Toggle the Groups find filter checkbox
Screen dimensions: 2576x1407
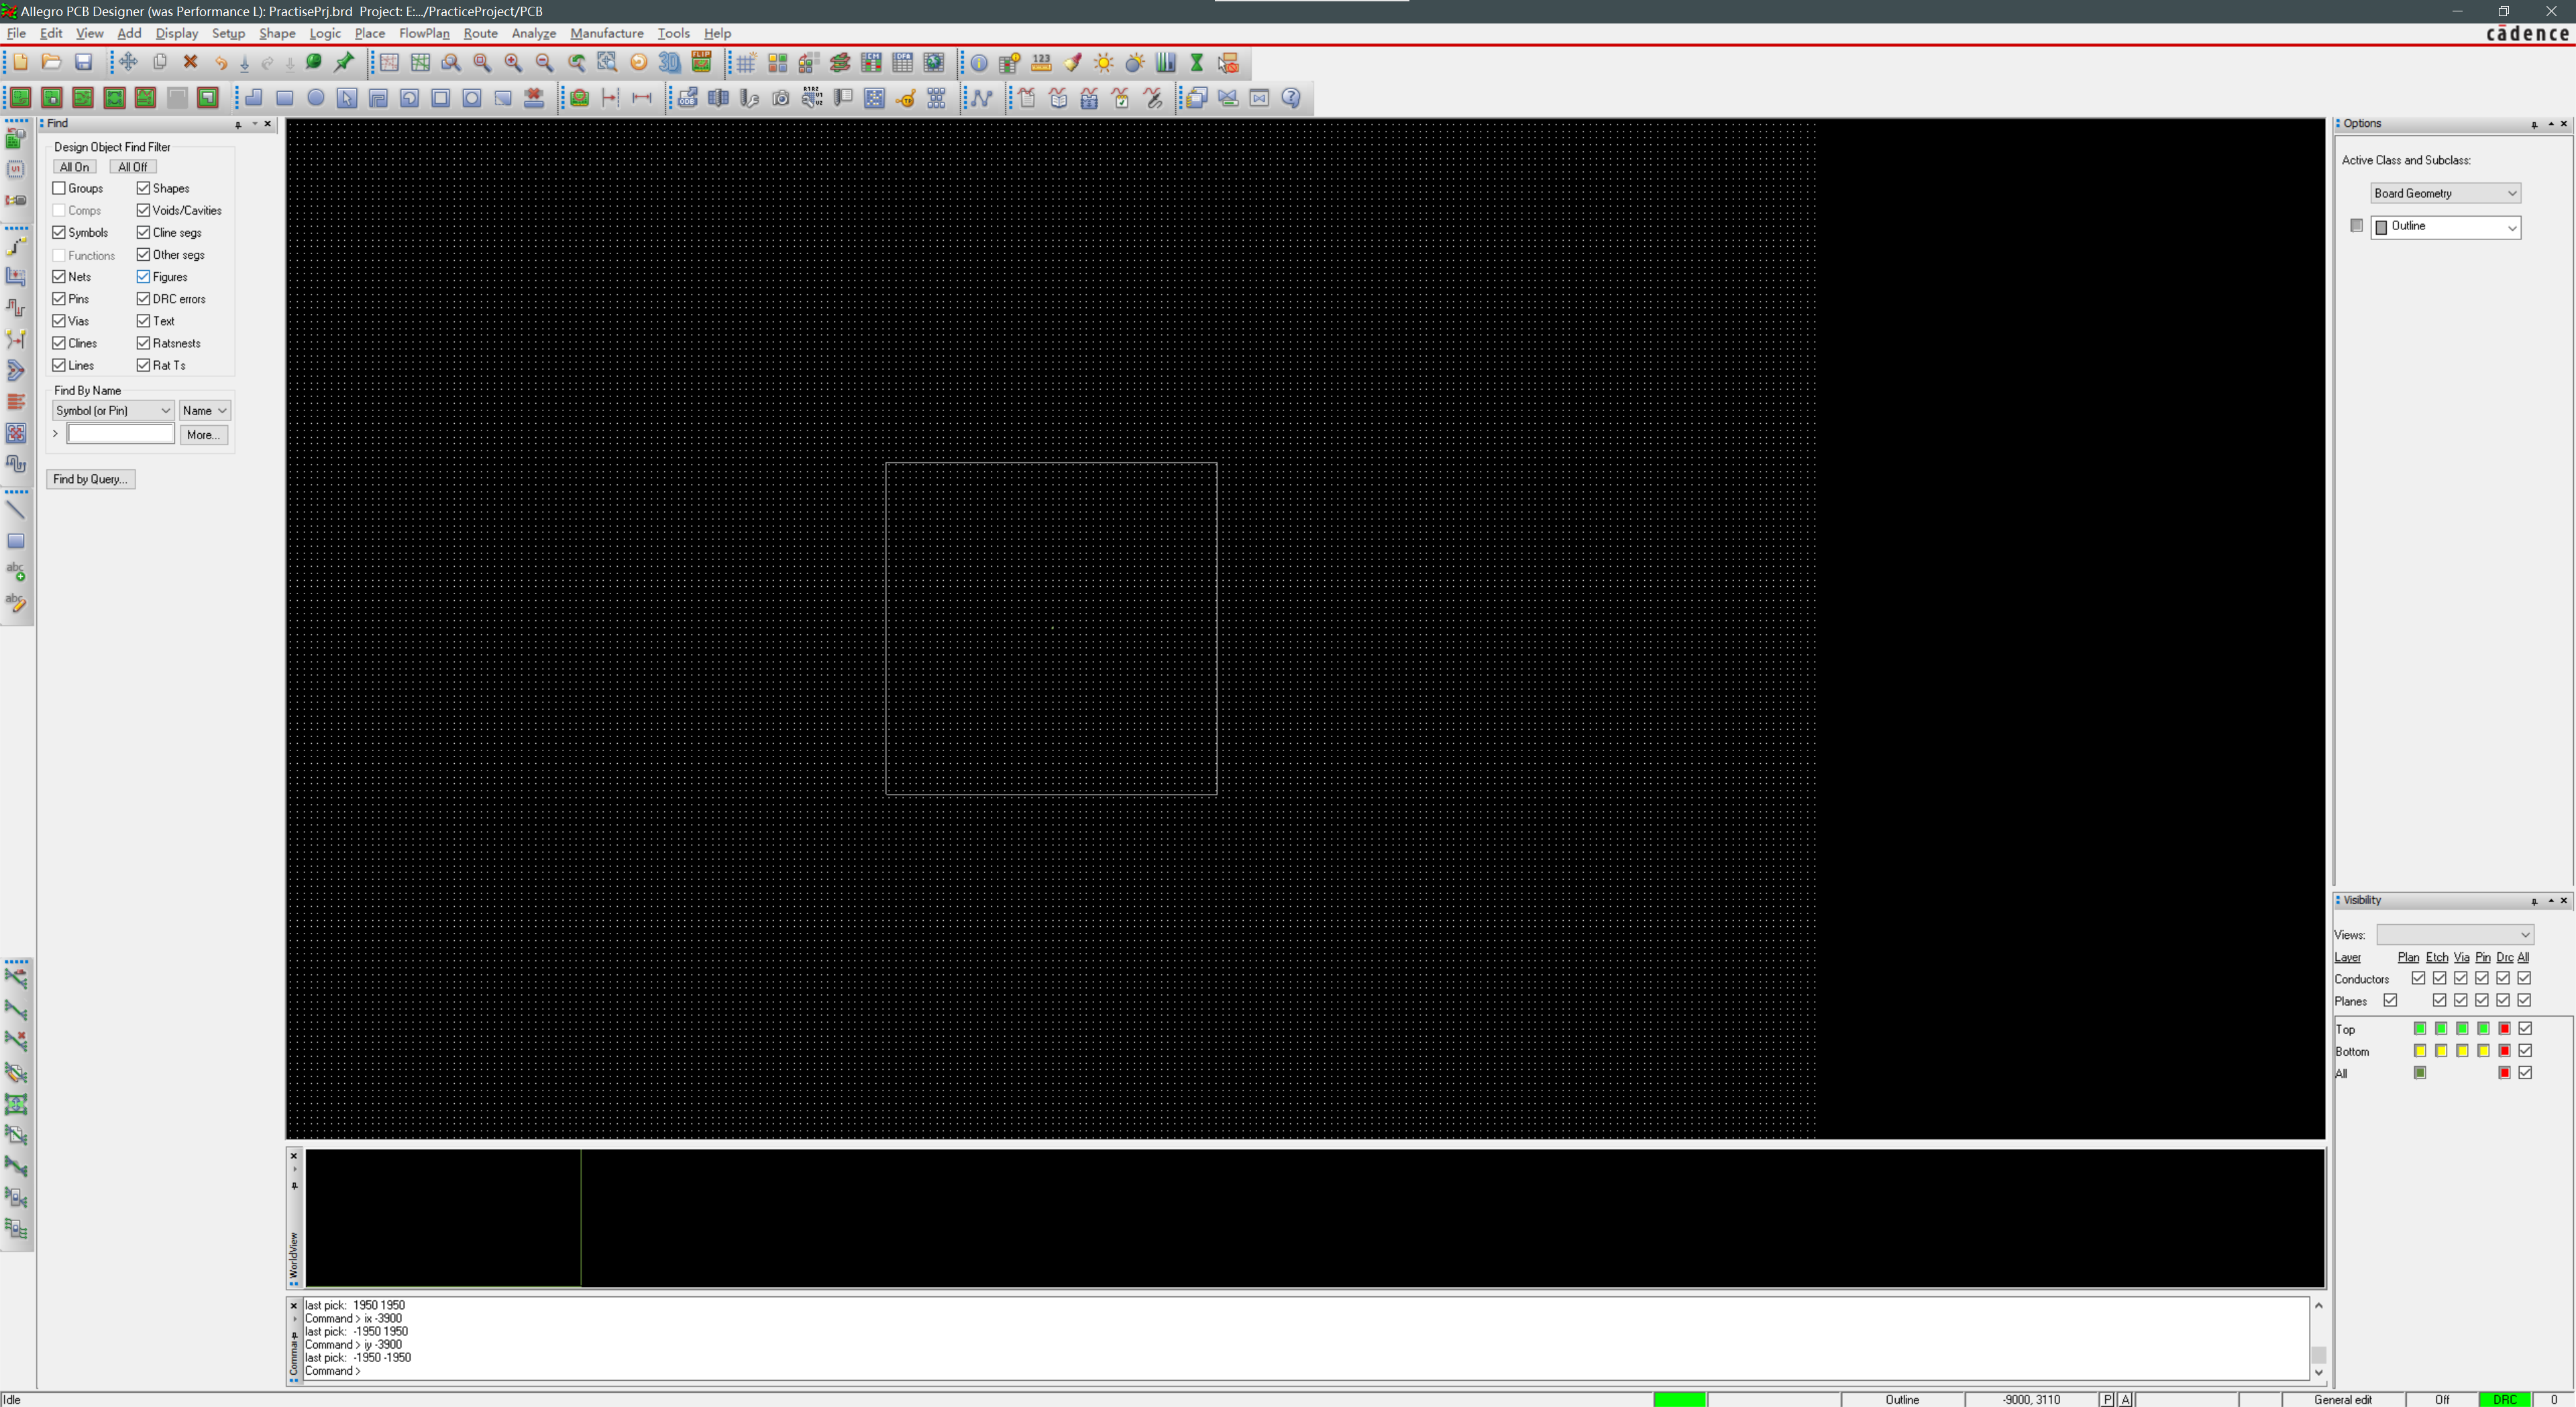[59, 188]
